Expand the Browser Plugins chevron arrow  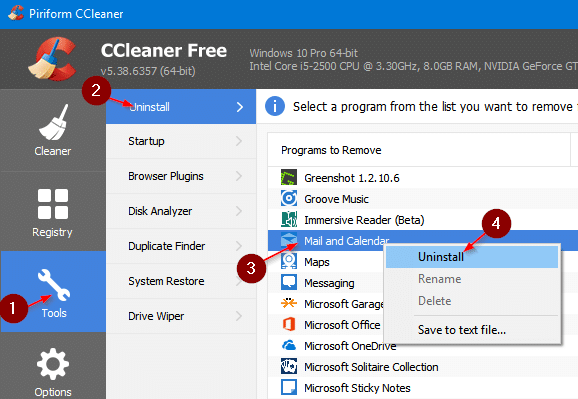pos(239,176)
